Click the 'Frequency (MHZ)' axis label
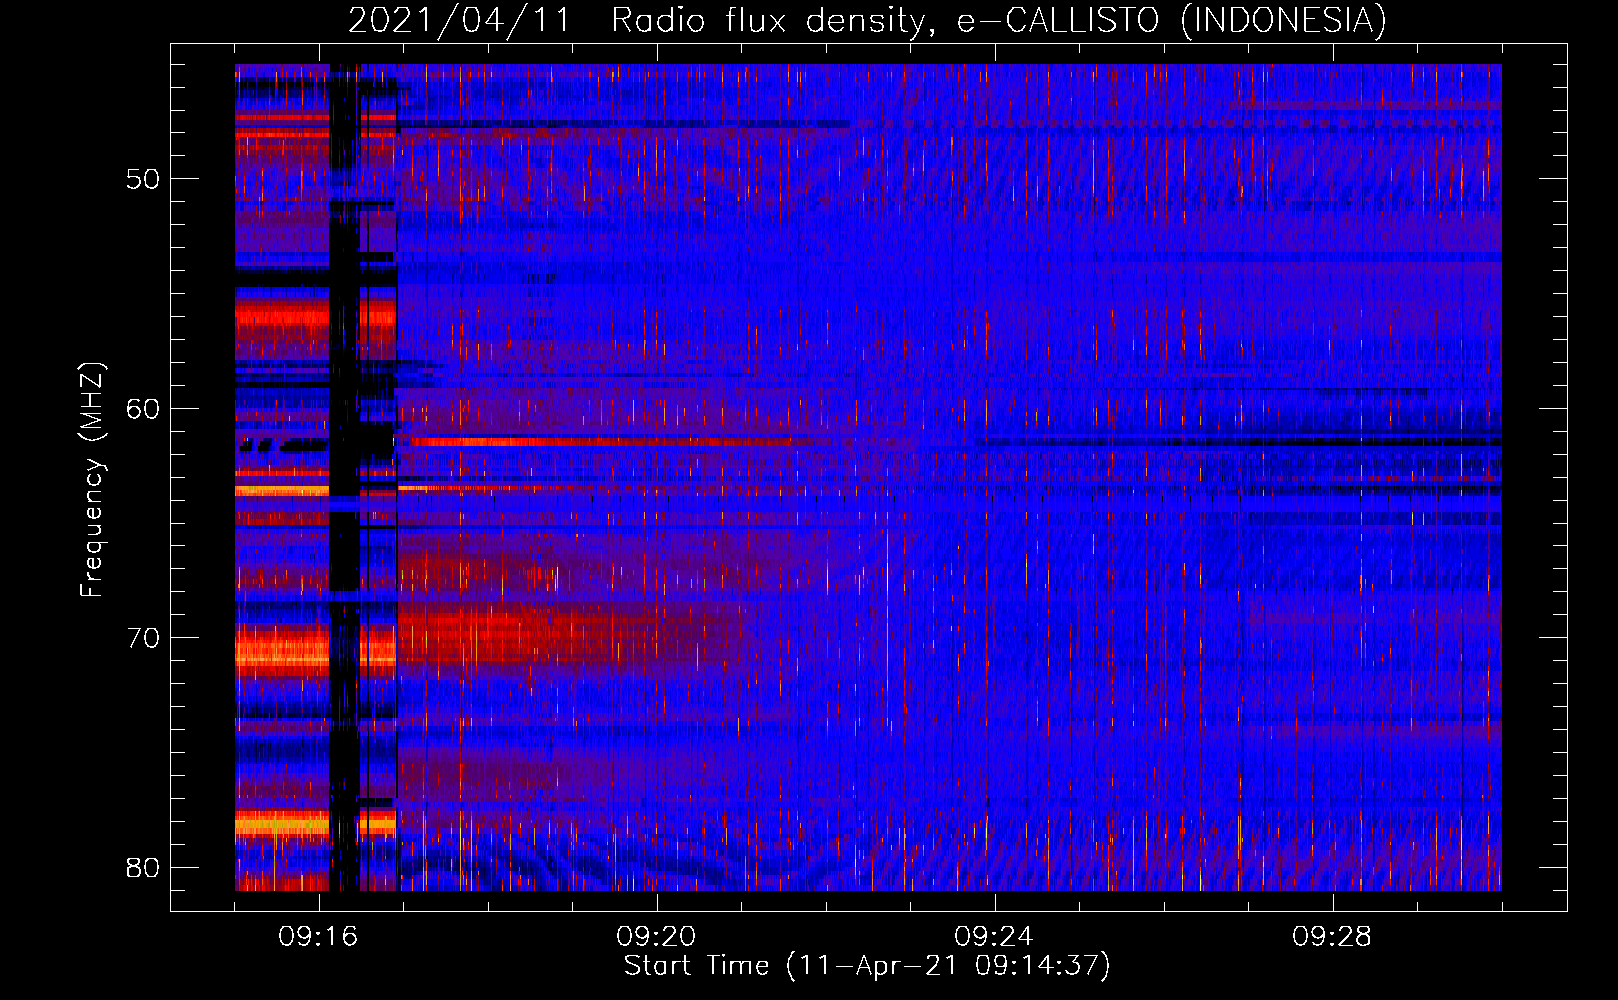The width and height of the screenshot is (1618, 1000). click(x=91, y=481)
